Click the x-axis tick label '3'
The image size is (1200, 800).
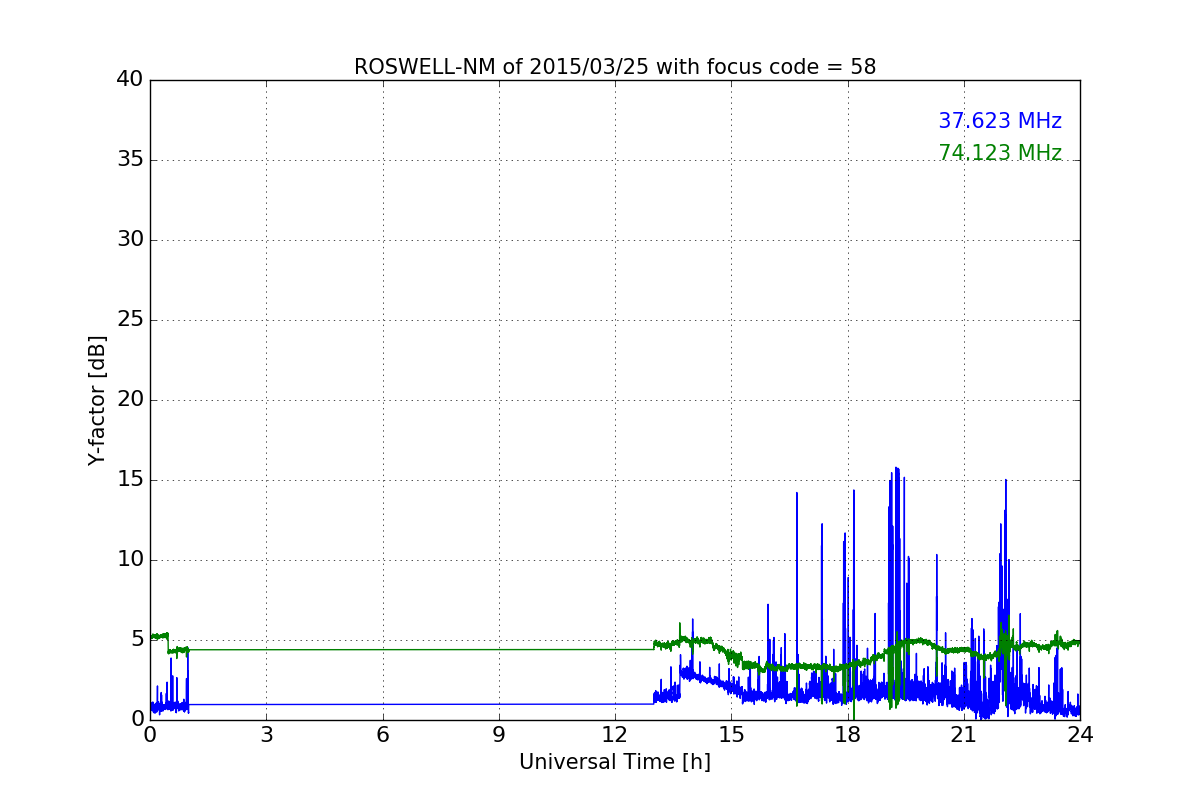click(266, 735)
